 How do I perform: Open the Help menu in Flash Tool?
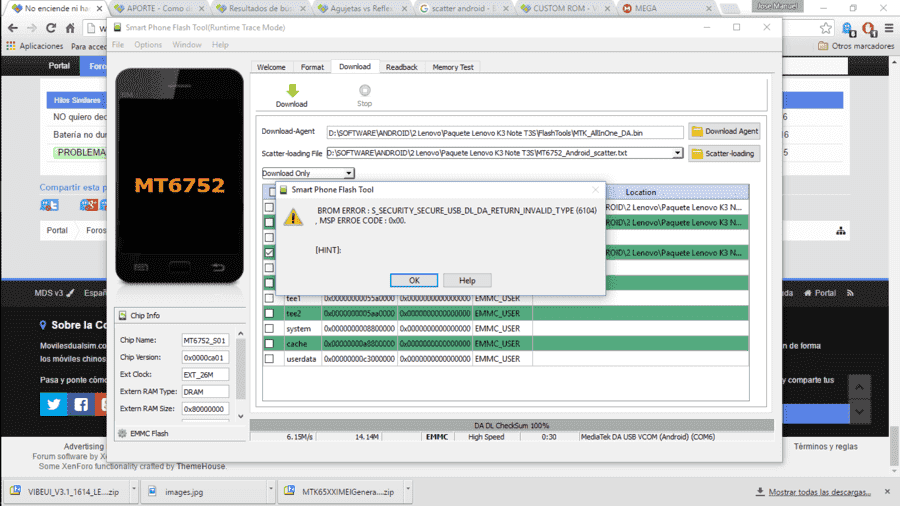coord(220,45)
